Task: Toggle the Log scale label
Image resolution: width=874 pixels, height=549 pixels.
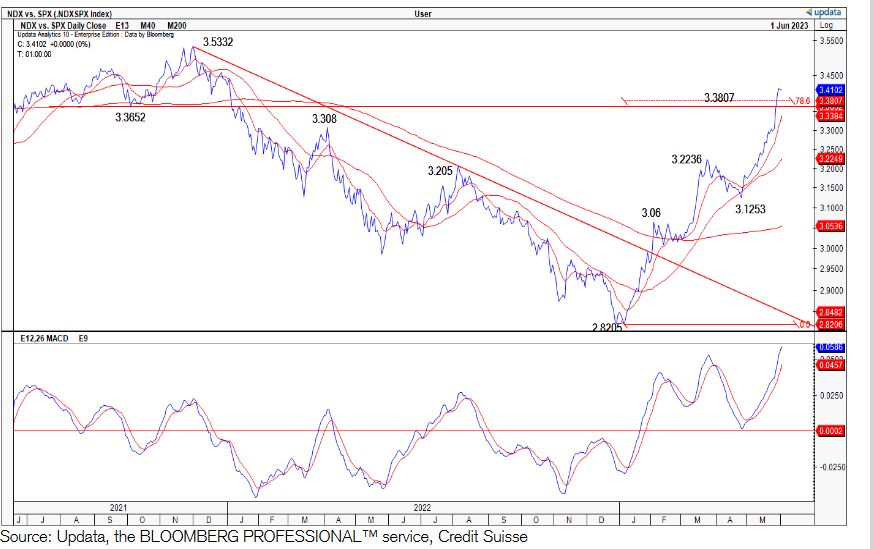Action: pos(826,24)
